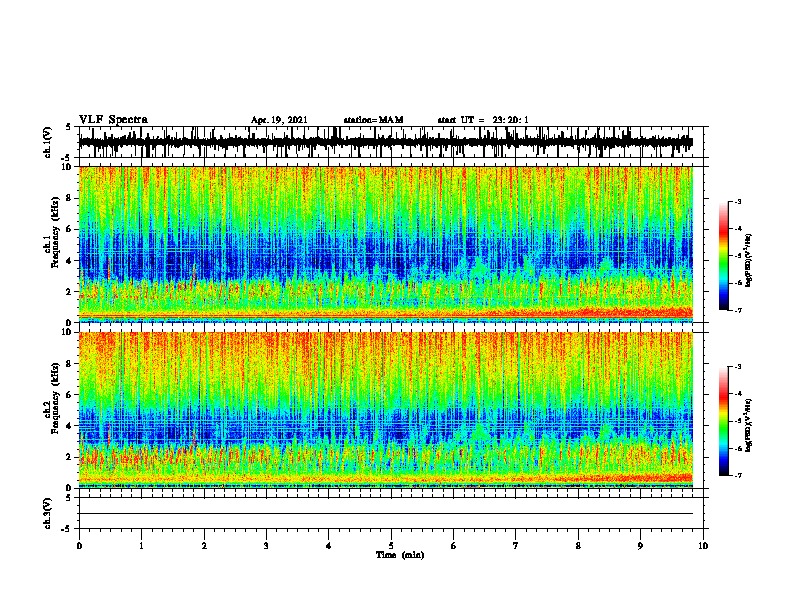Select the ch.2 colorbar log(PSD) units label

749,425
